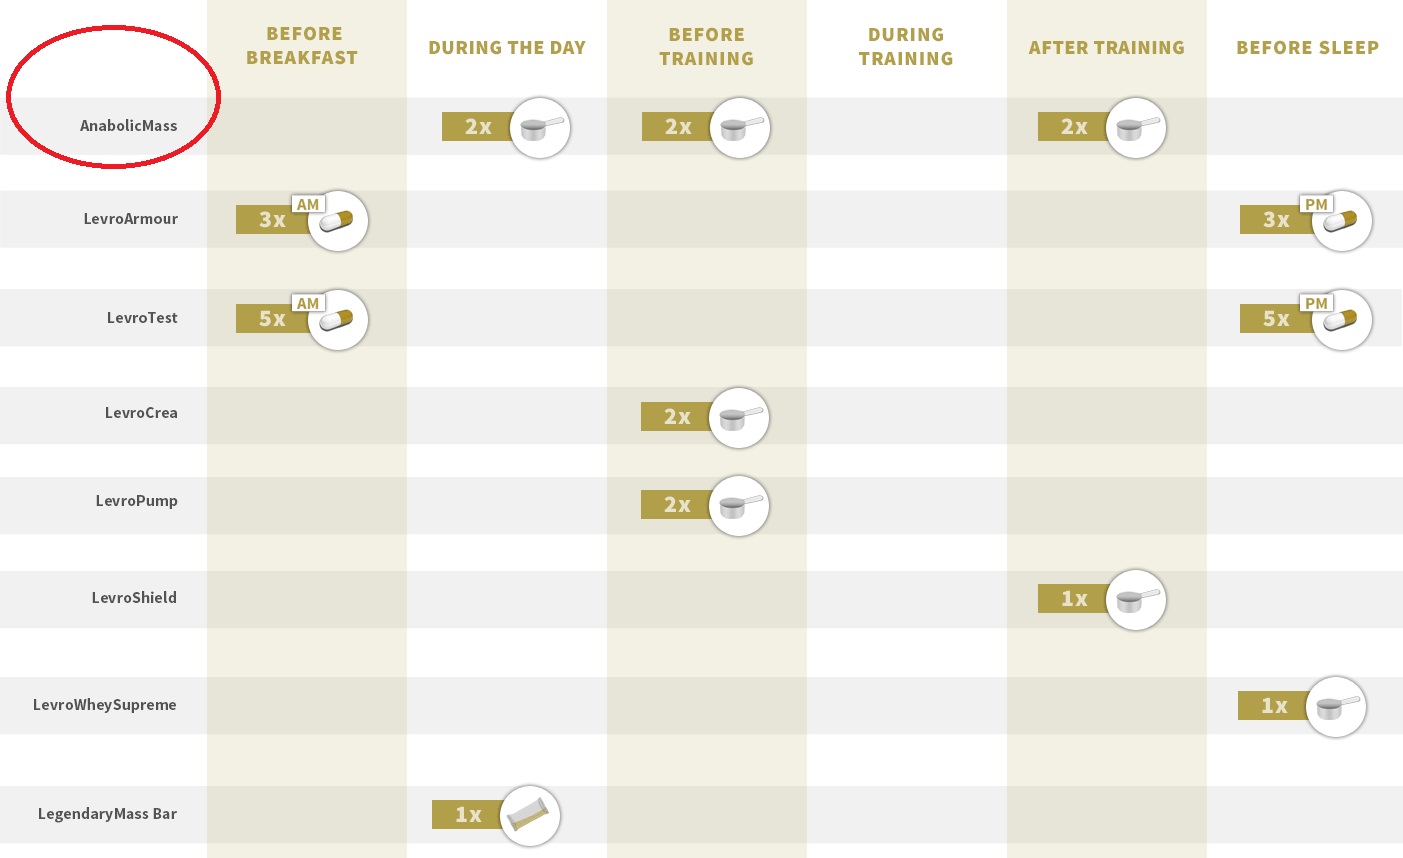Viewport: 1403px width, 858px height.
Task: Click LevroArmour AM capsule icon
Action: [x=338, y=221]
